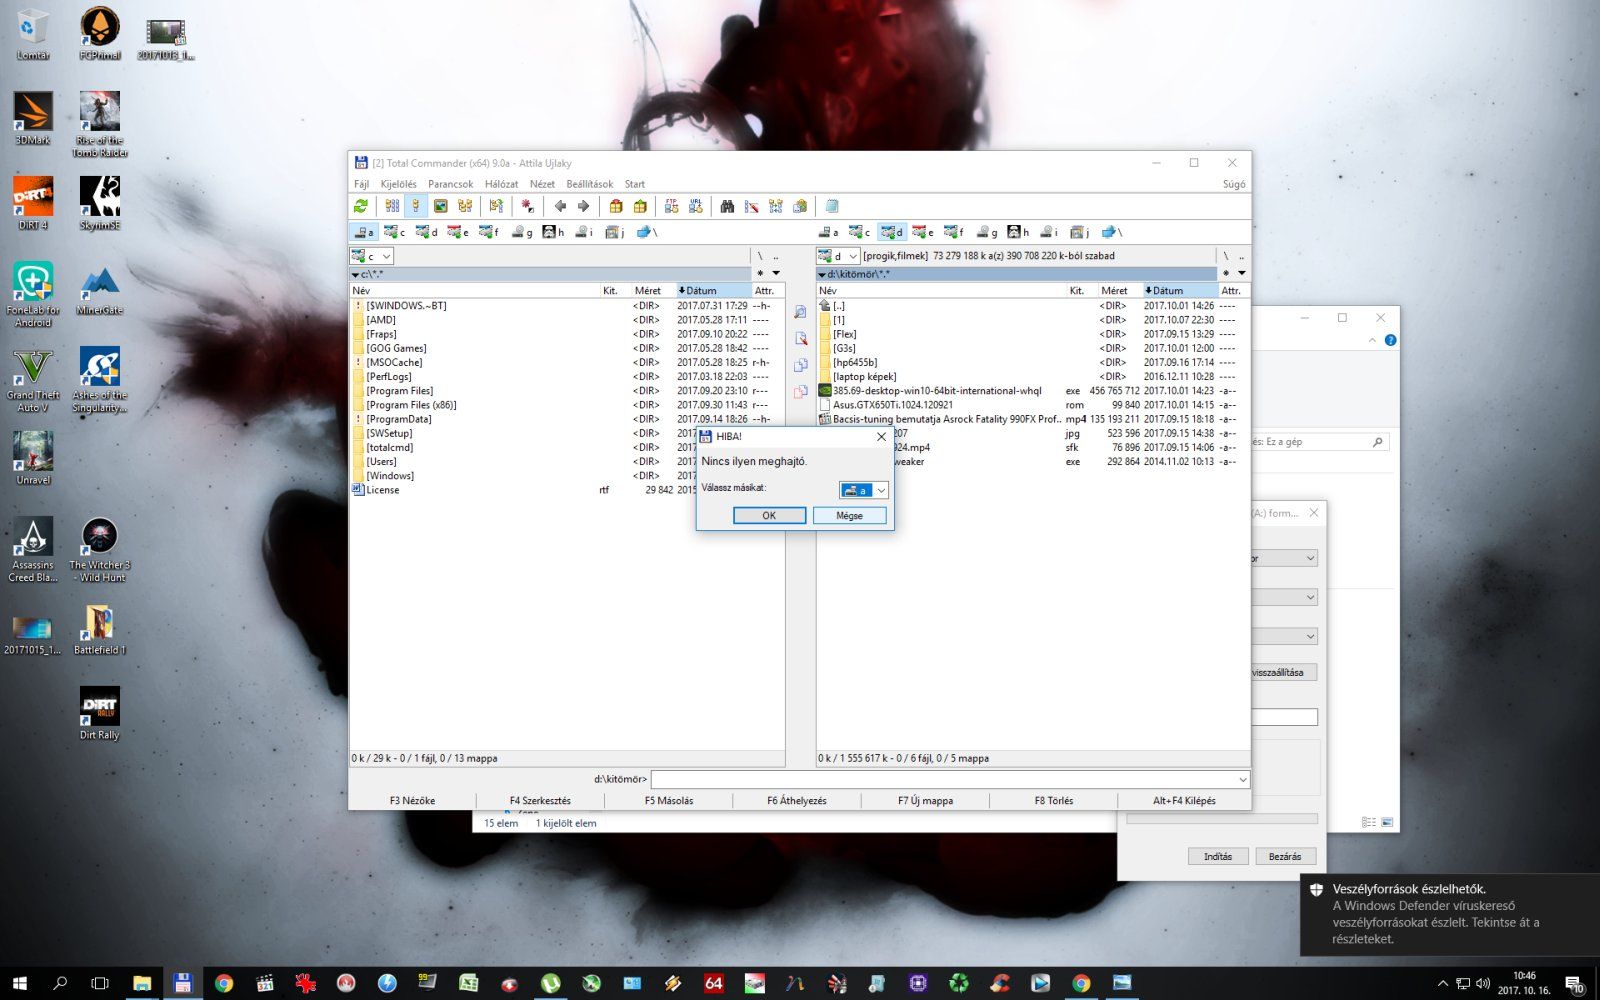Switch to brief file list view icon
This screenshot has width=1600, height=1000.
coord(392,206)
